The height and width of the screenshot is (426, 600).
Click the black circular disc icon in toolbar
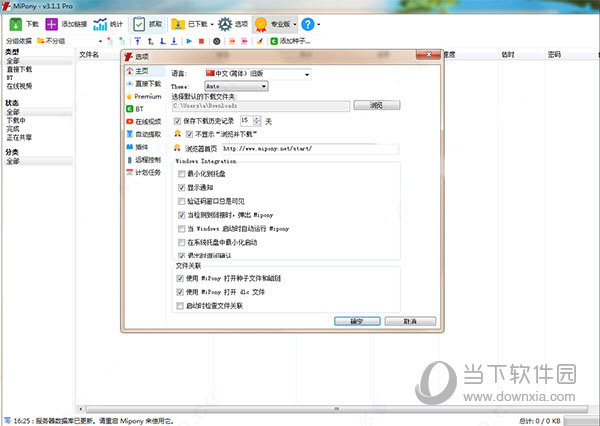coord(217,41)
